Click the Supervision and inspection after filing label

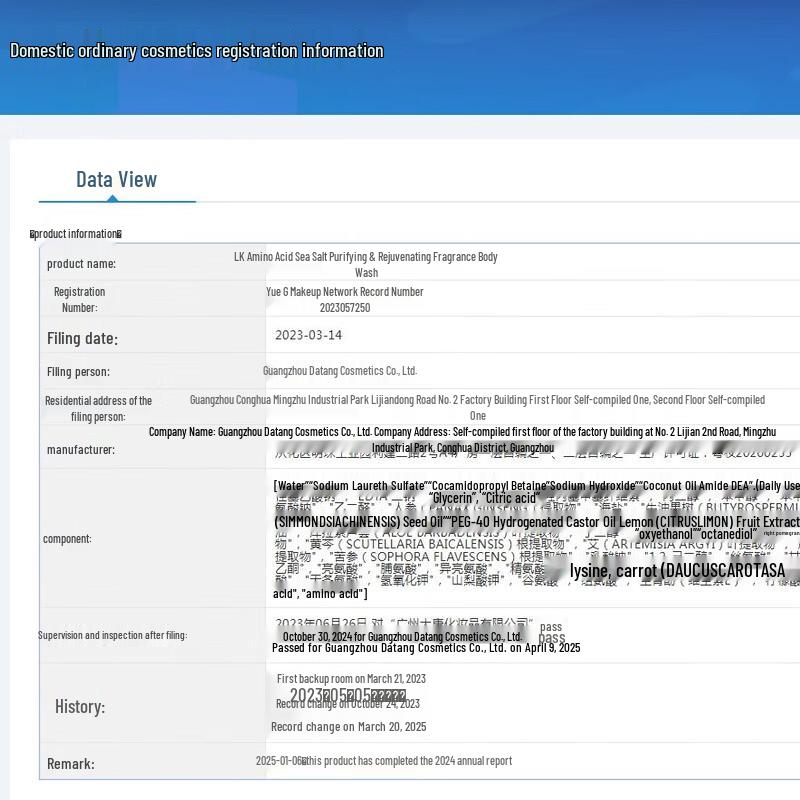(x=112, y=635)
